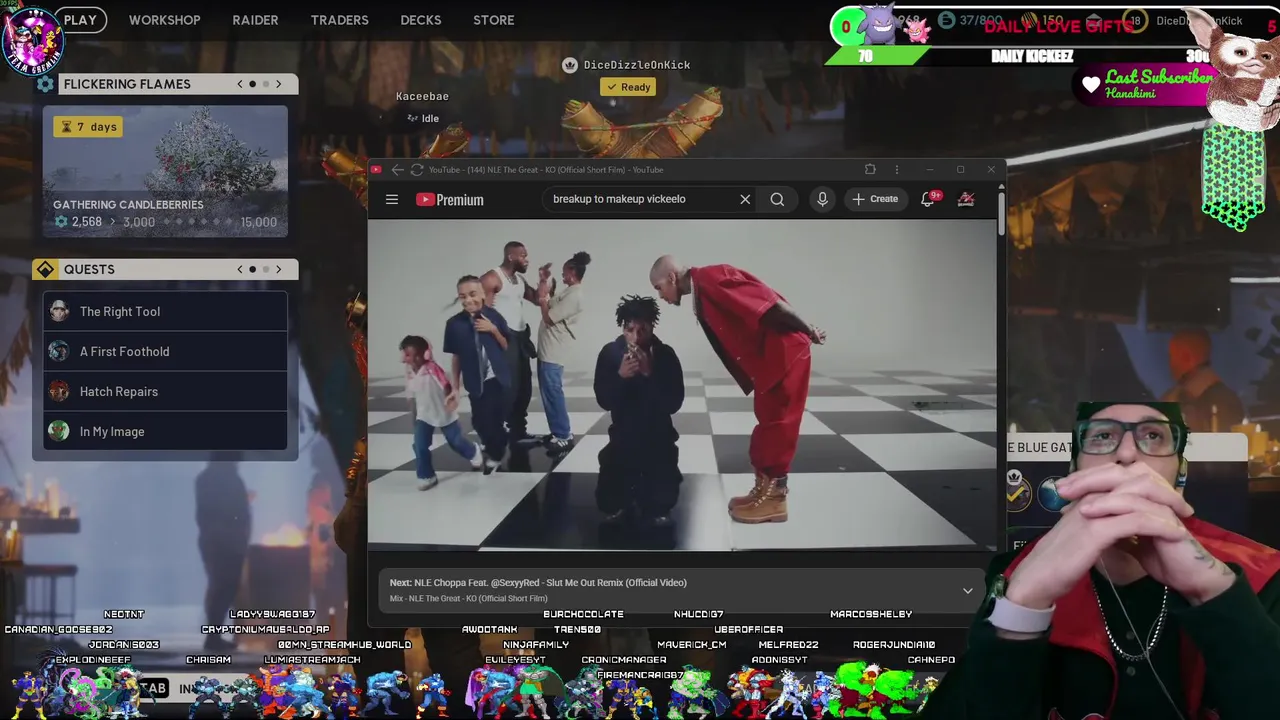
Task: Click the DiceDizzleOnKick player name
Action: pyautogui.click(x=637, y=65)
